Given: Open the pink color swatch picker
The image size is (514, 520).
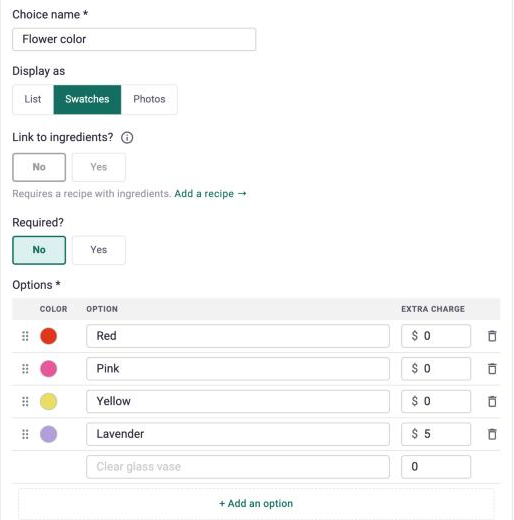Looking at the screenshot, I should coord(48,369).
